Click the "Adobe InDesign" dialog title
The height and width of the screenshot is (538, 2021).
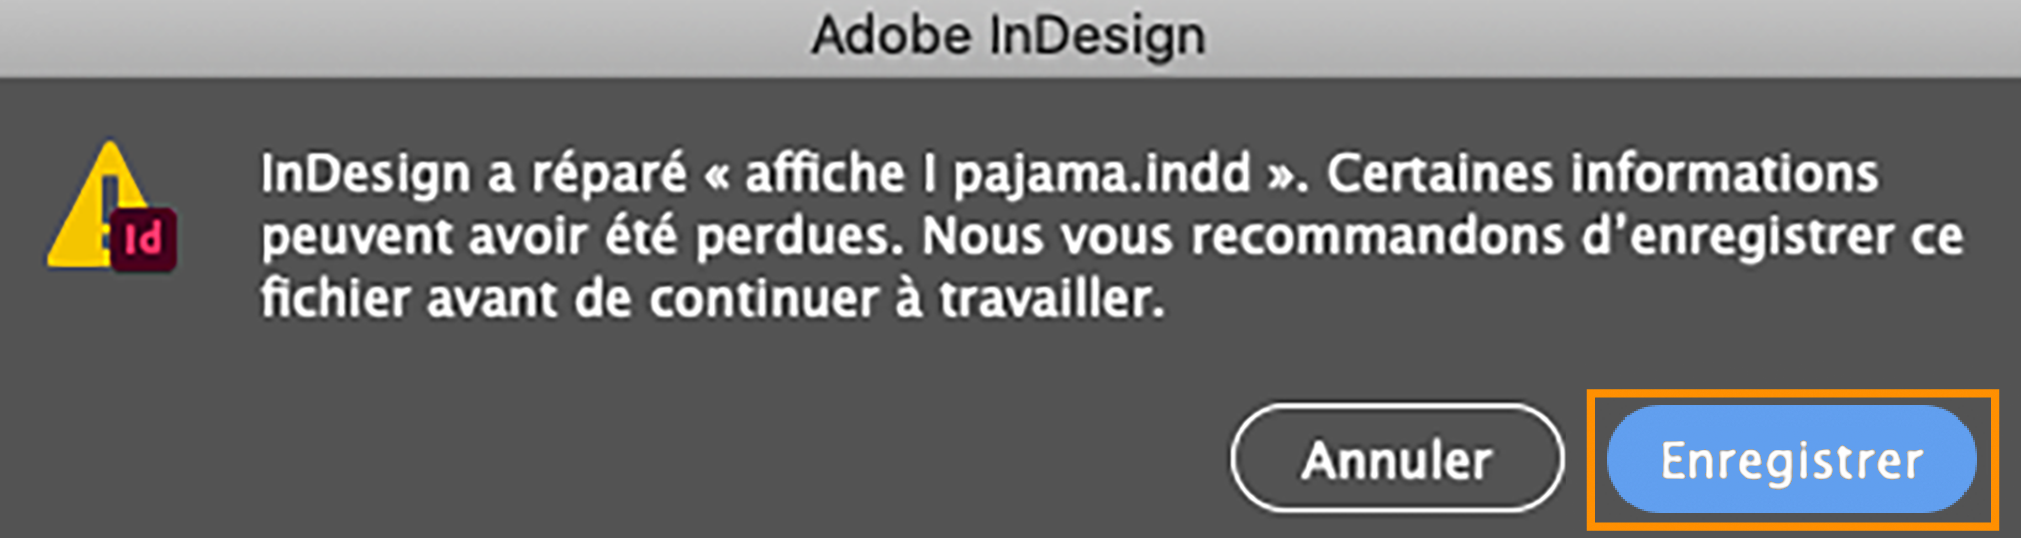[x=1008, y=36]
